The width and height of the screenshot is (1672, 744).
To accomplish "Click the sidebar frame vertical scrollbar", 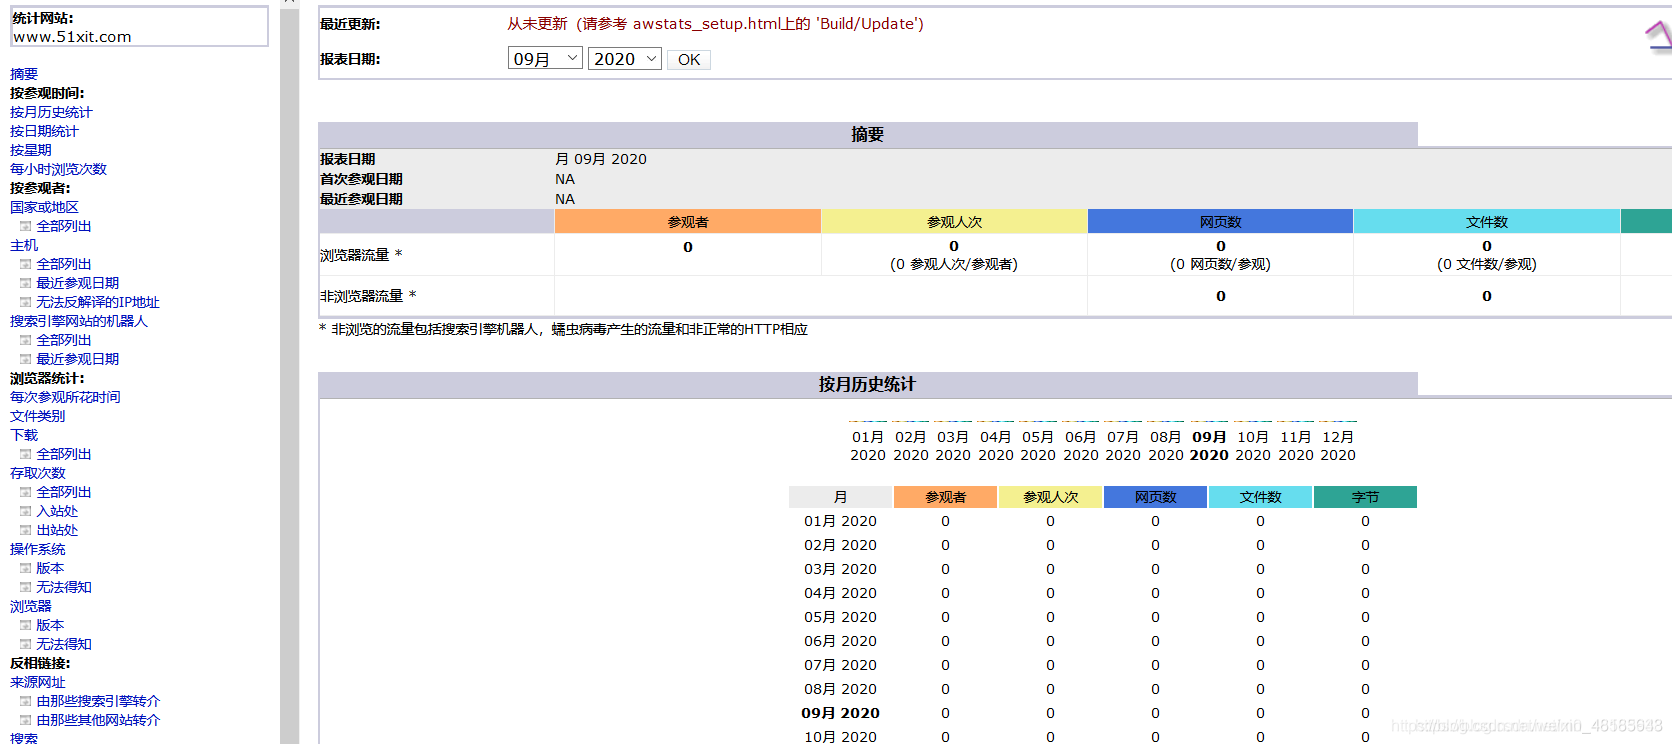I will tap(289, 375).
